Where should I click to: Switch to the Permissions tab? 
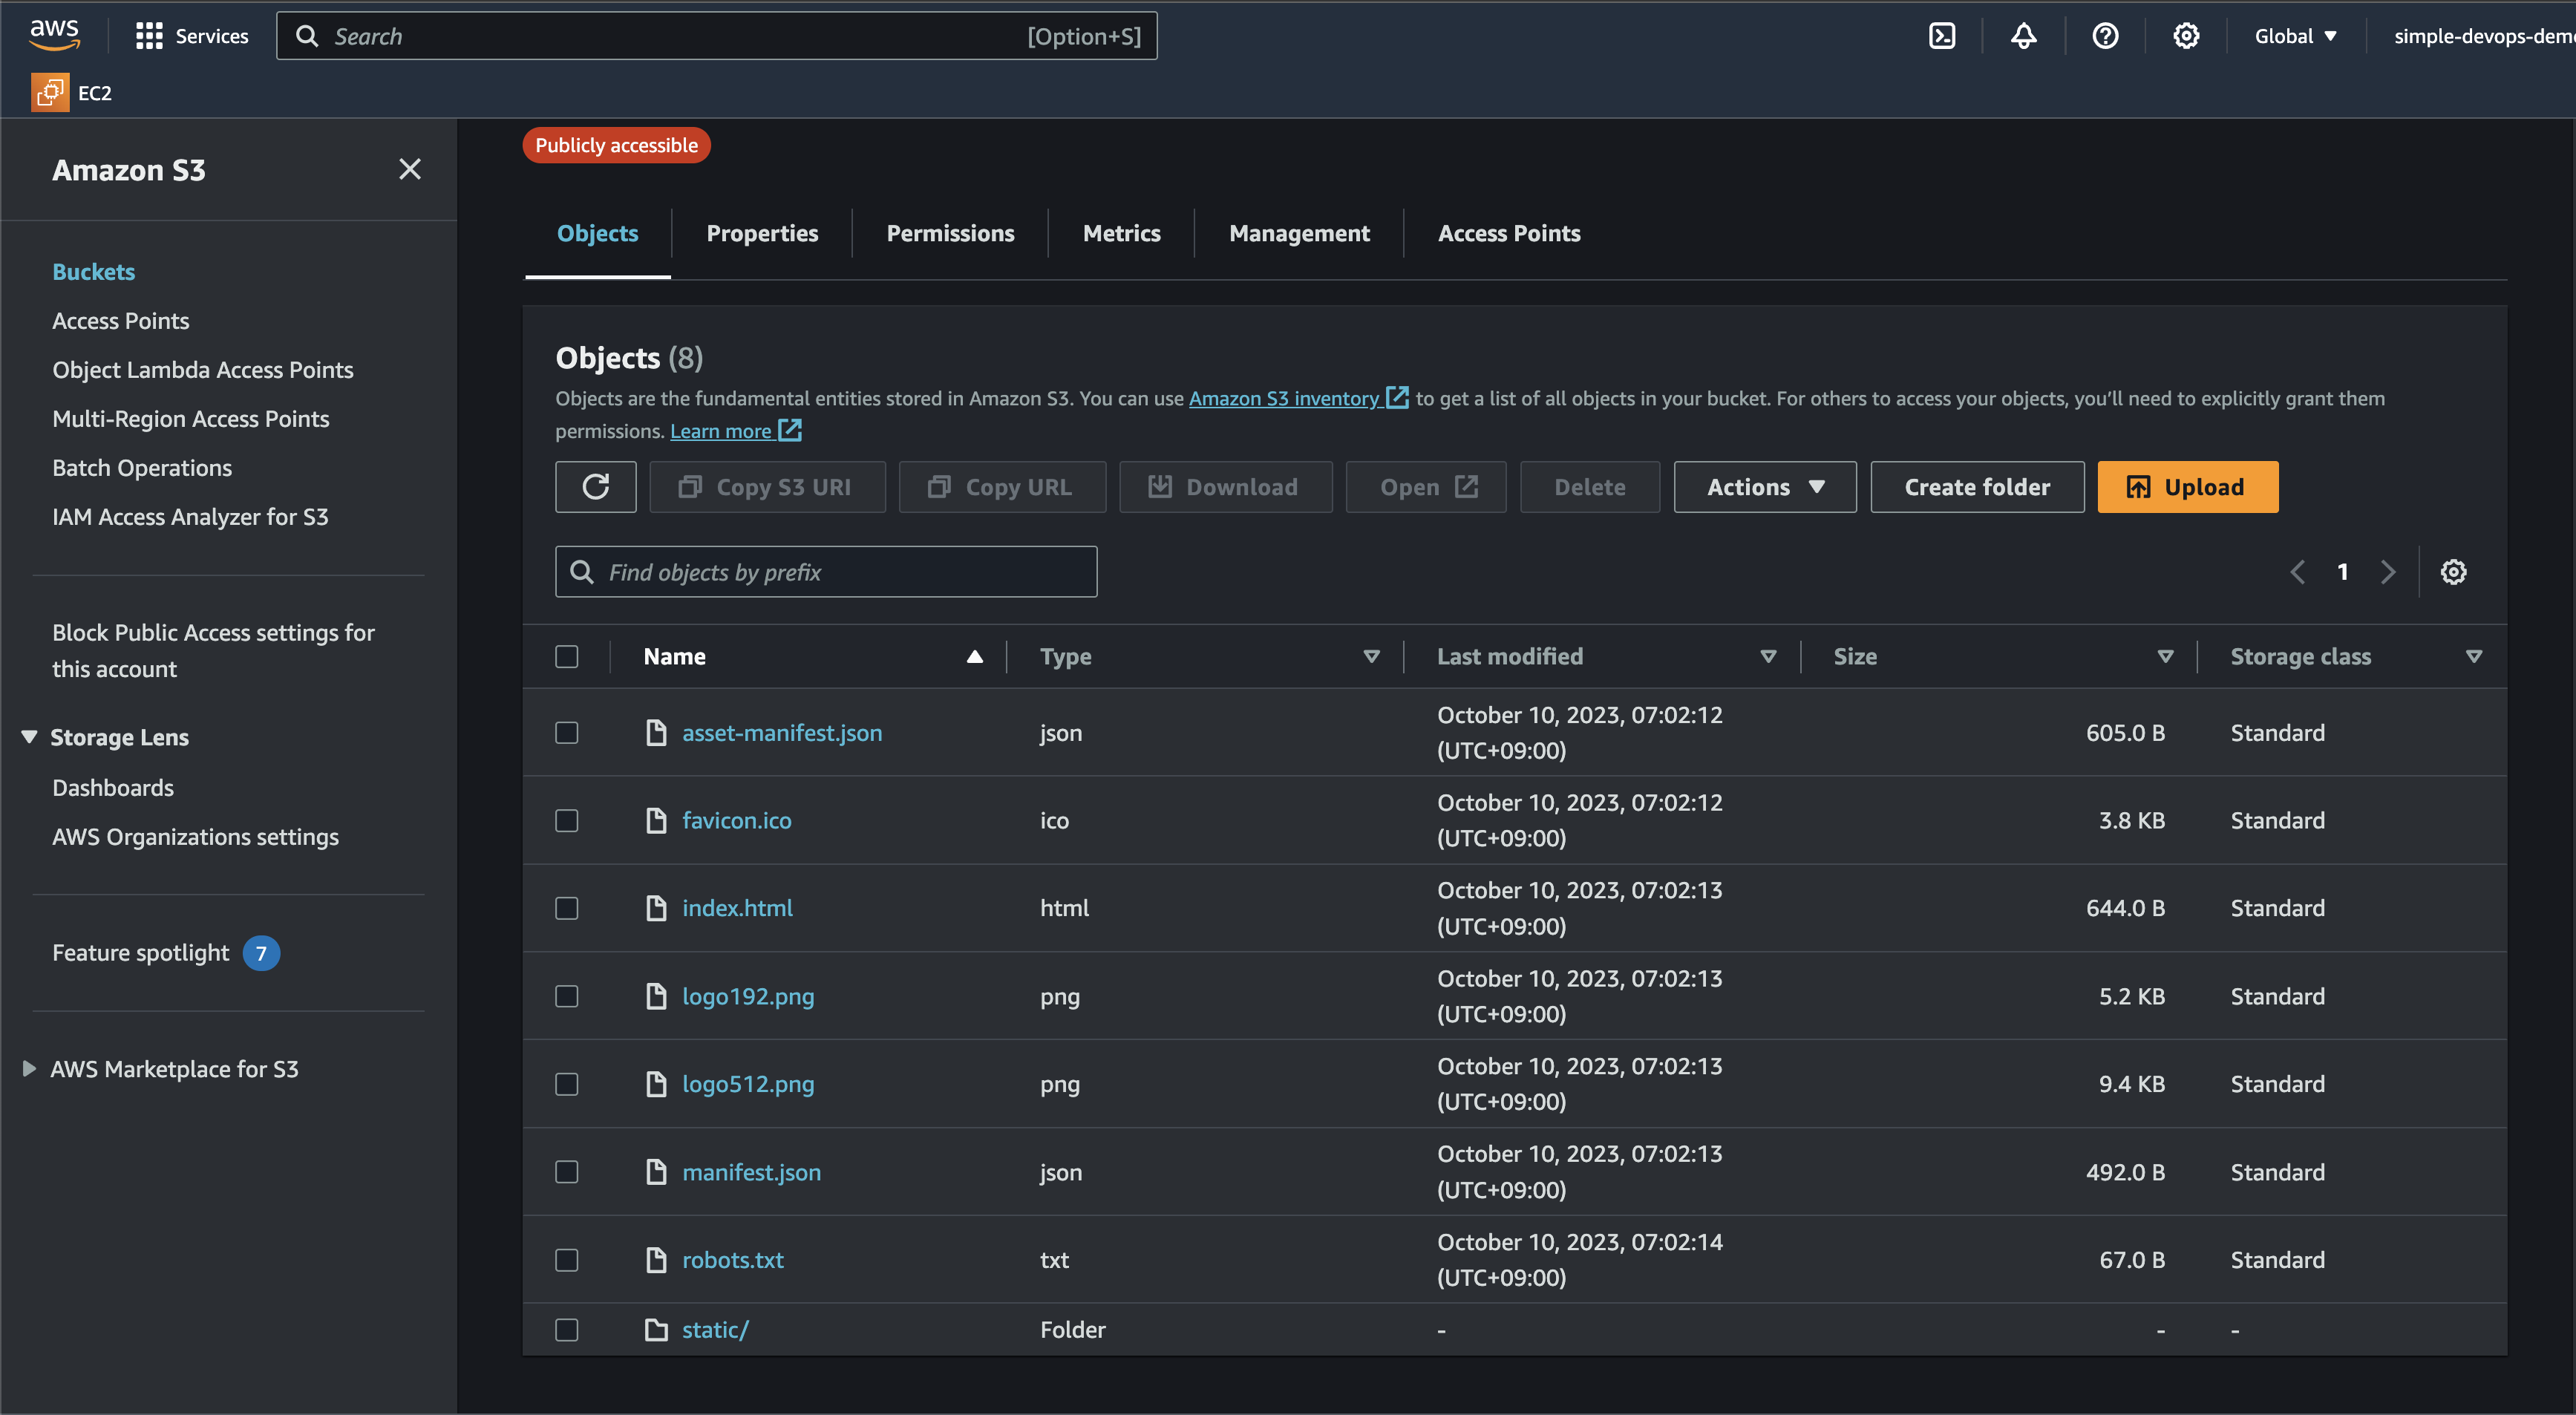click(950, 233)
